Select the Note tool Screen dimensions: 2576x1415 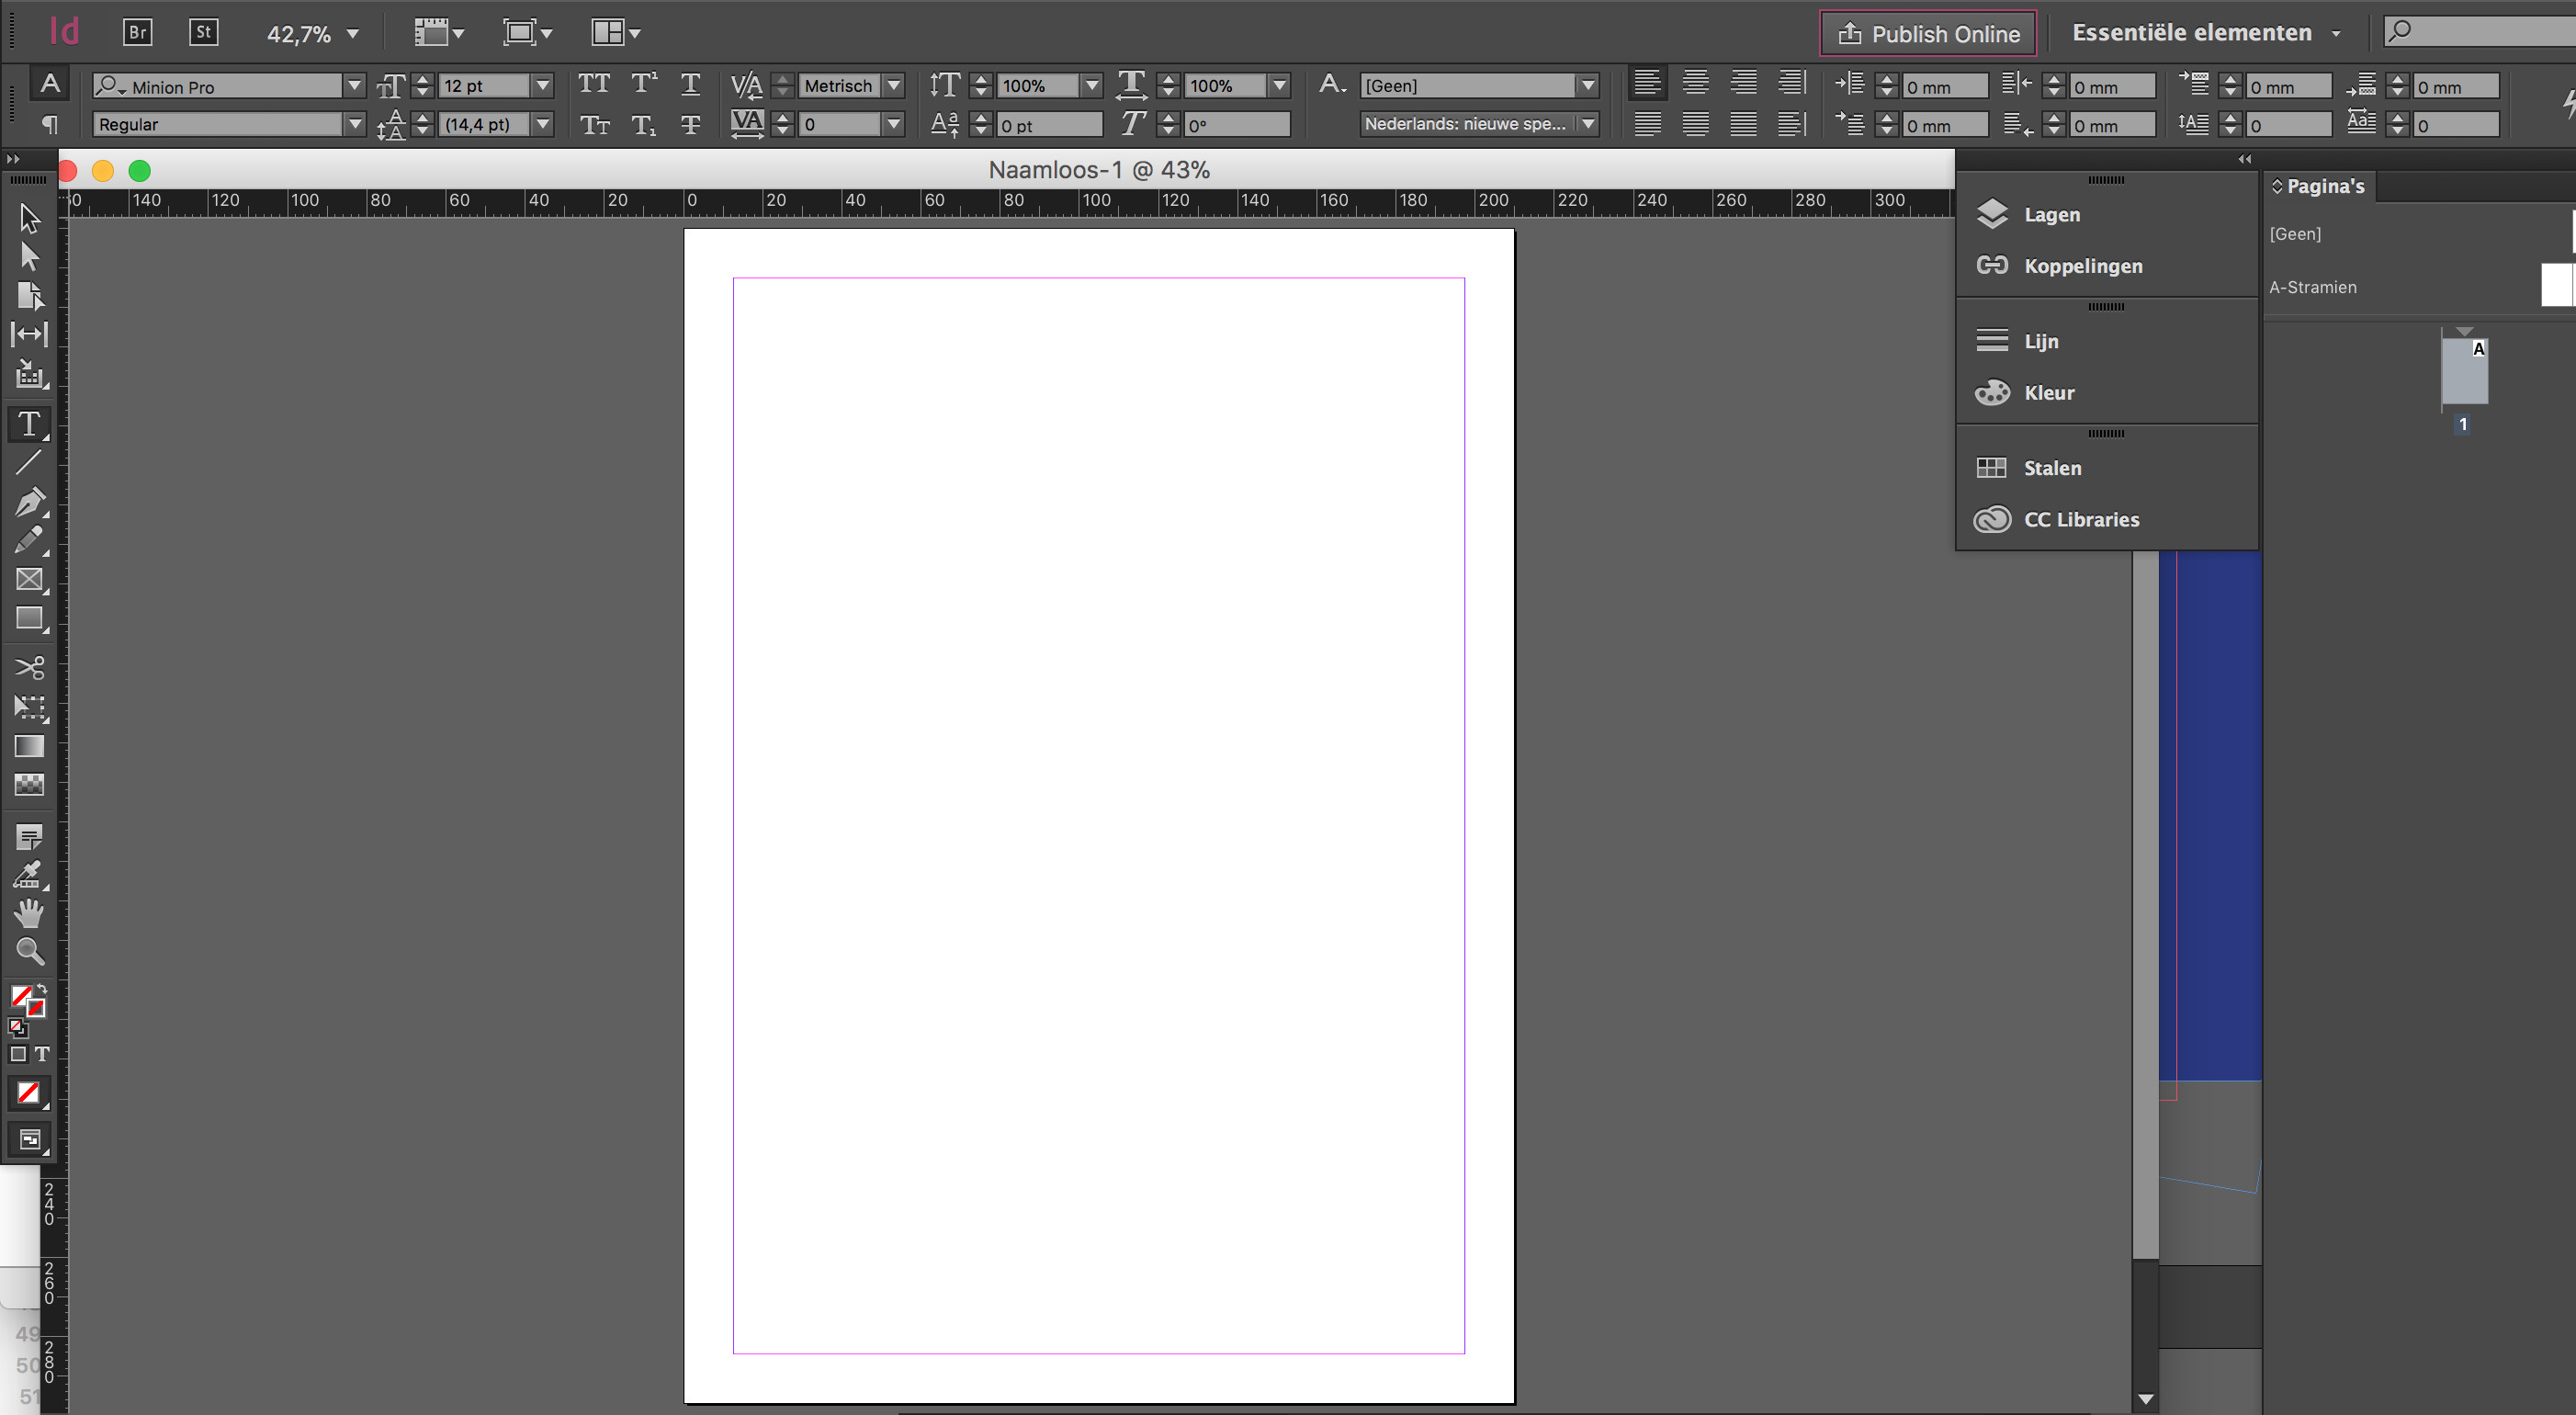(x=29, y=836)
